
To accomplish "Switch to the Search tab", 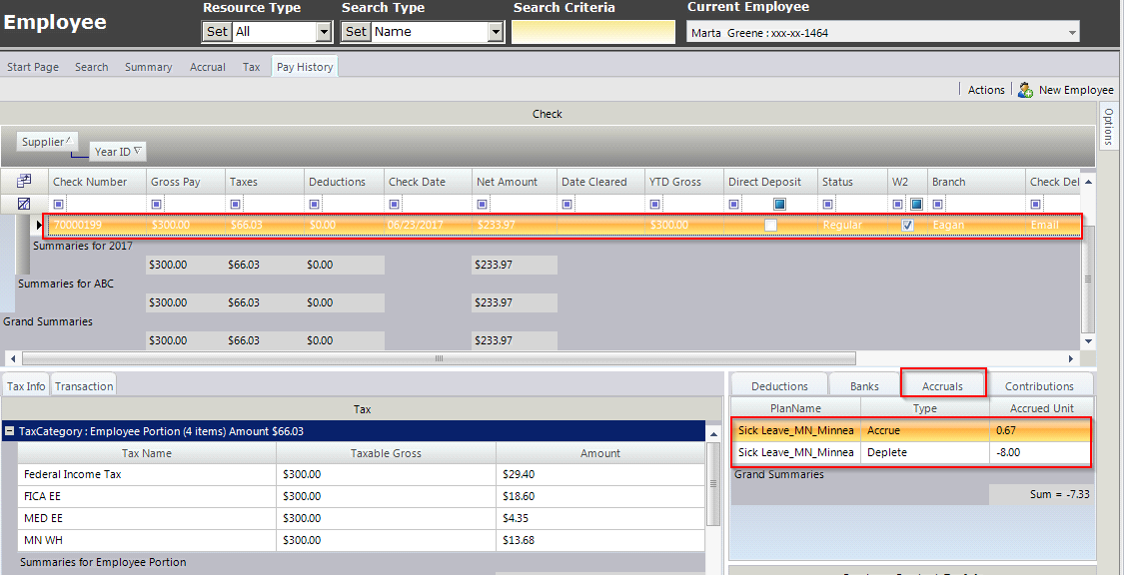I will click(92, 67).
